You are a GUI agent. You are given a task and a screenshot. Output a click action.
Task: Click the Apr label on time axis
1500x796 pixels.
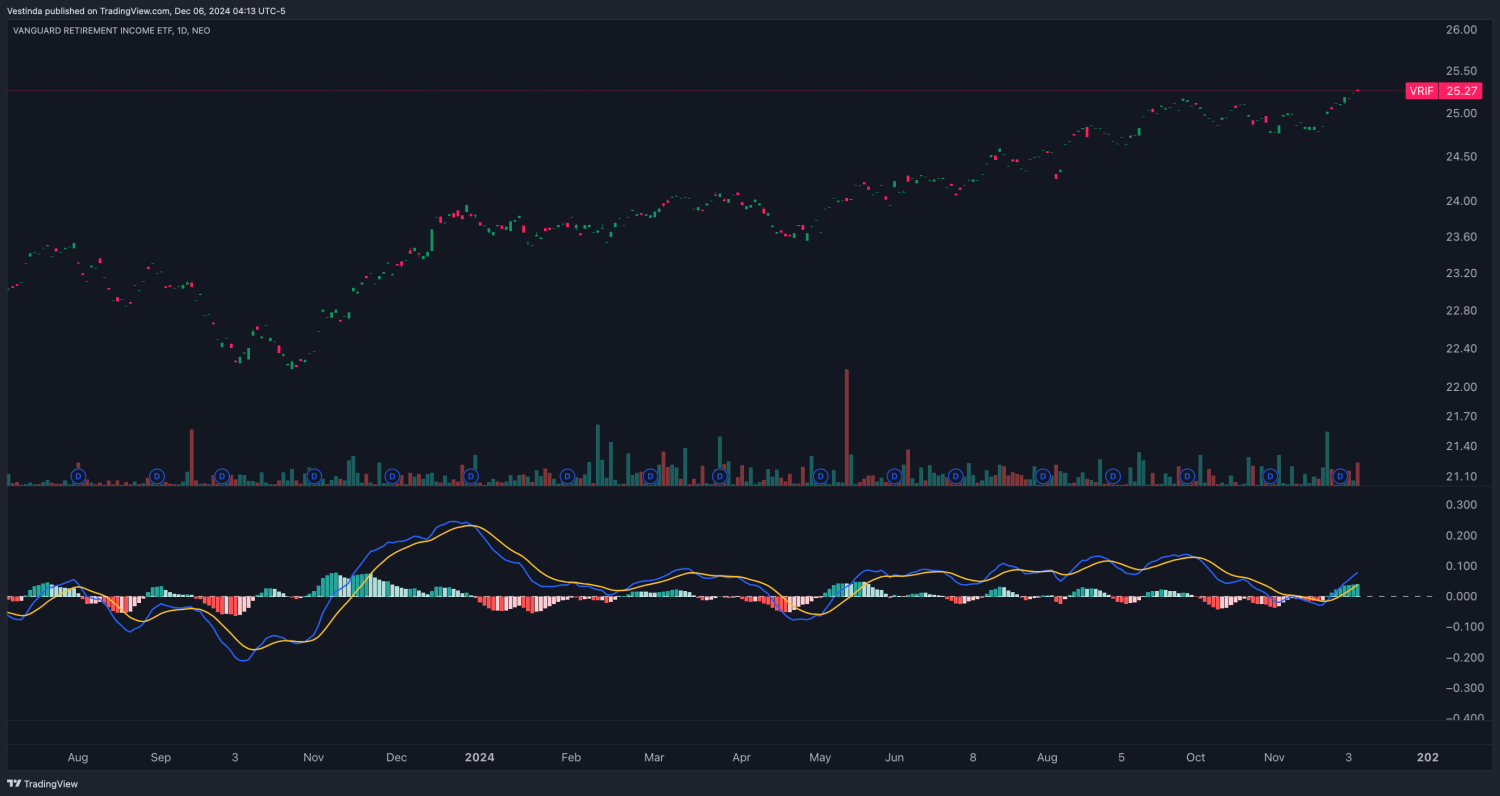click(741, 758)
